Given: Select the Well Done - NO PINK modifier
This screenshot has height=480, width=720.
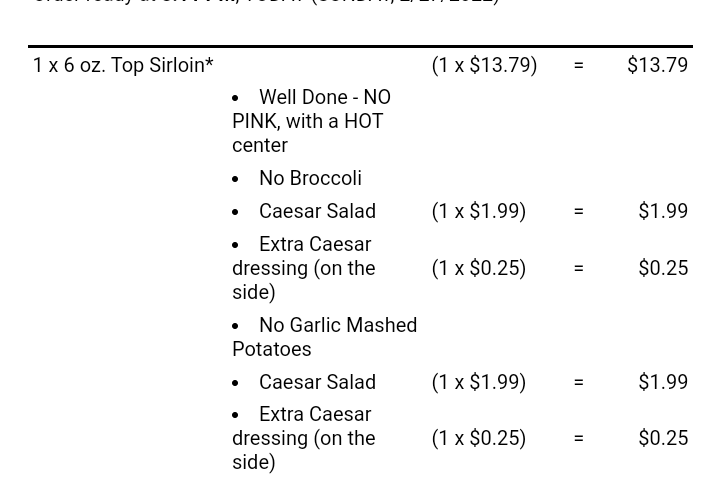Looking at the screenshot, I should coord(311,121).
